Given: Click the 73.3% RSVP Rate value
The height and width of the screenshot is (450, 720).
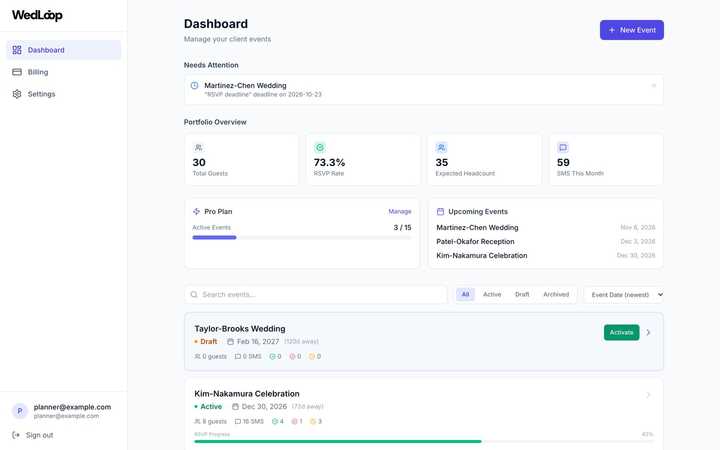Looking at the screenshot, I should coord(329,163).
